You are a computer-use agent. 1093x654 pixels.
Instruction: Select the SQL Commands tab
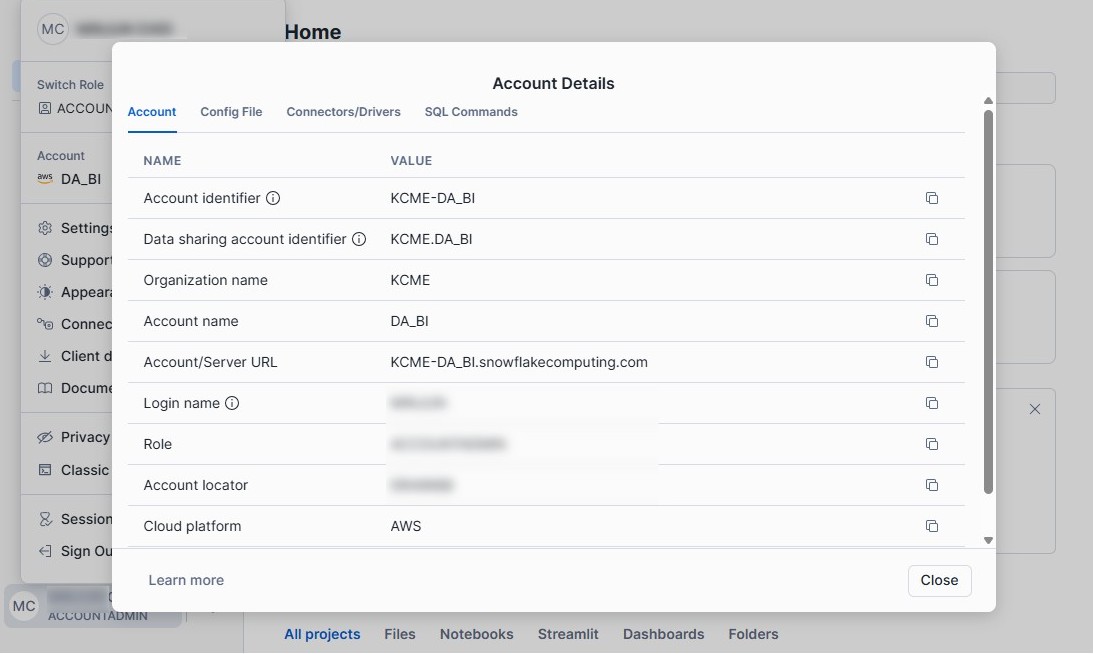(x=471, y=112)
